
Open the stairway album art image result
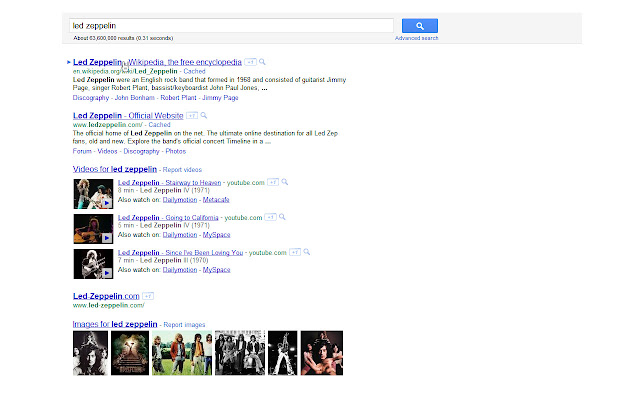click(130, 353)
